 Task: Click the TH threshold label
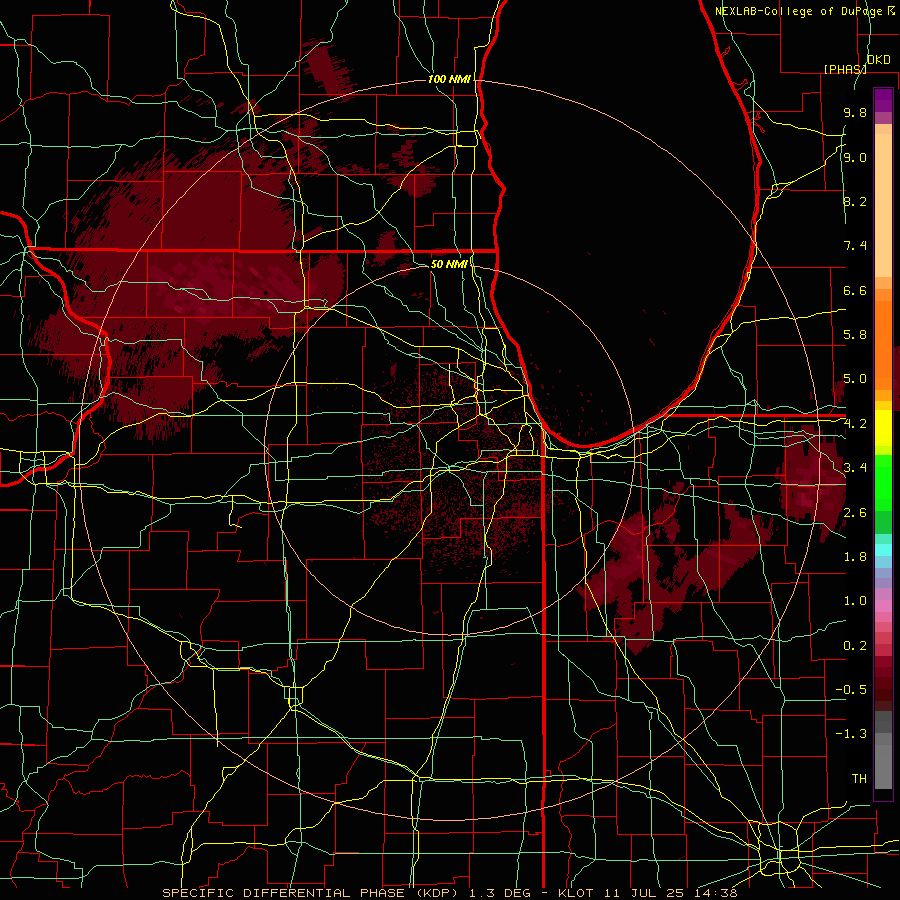(x=859, y=779)
